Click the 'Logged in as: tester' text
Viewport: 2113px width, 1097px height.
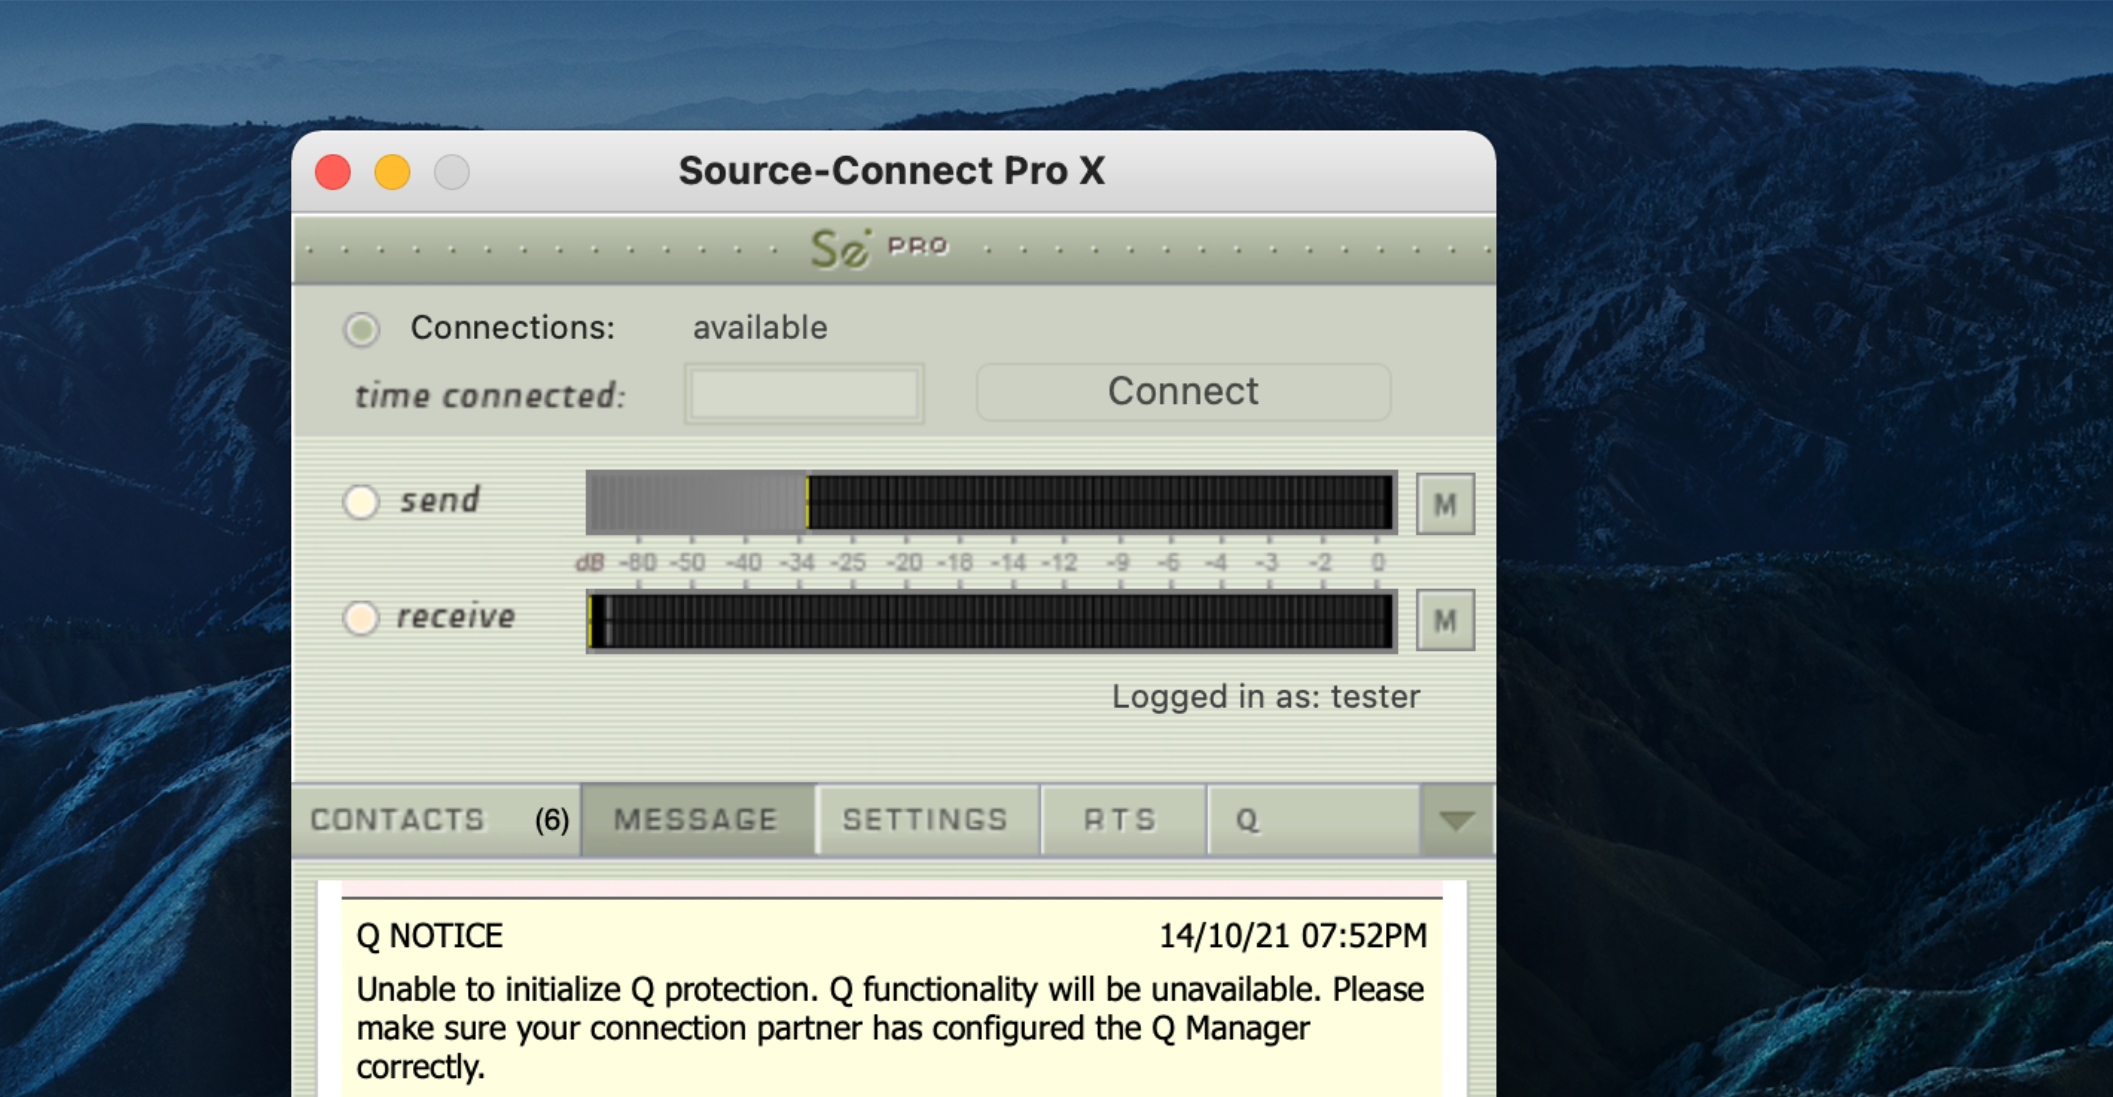pos(1265,696)
